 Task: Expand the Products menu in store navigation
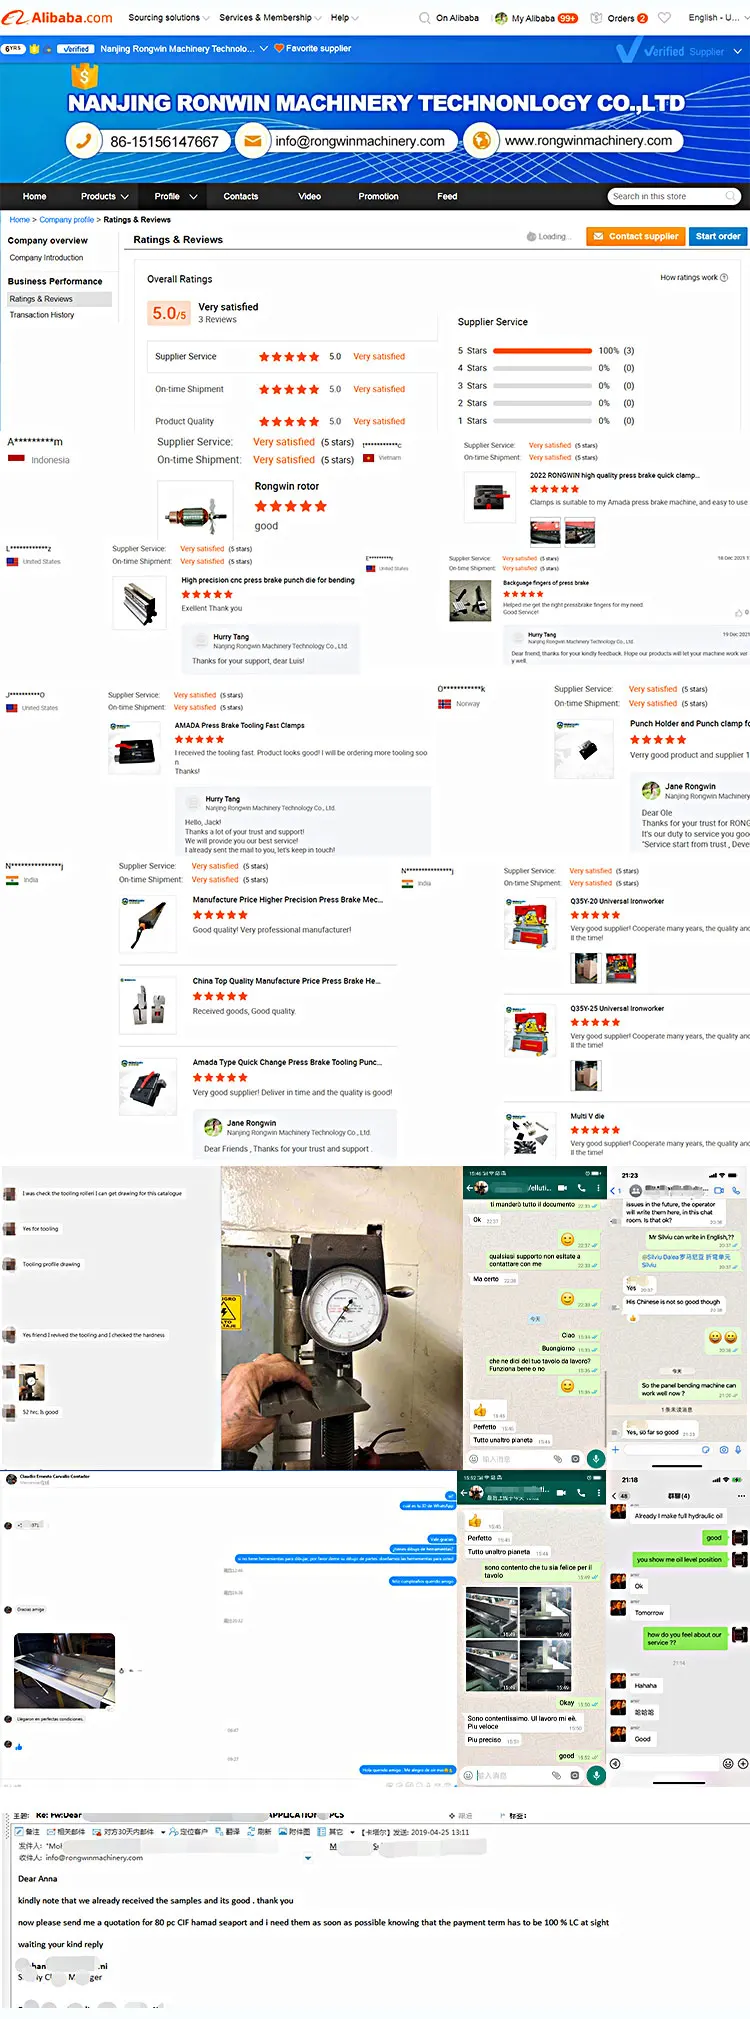(x=105, y=196)
